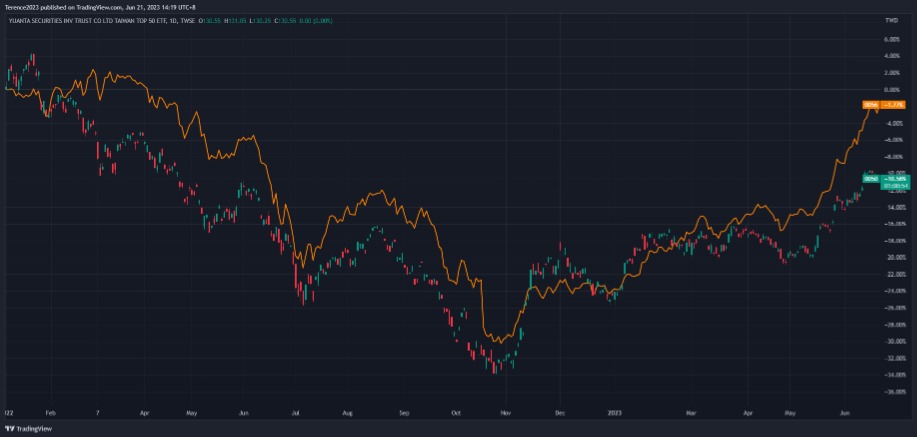This screenshot has height=437, width=917.
Task: Open the TWD currency selector
Action: [891, 20]
